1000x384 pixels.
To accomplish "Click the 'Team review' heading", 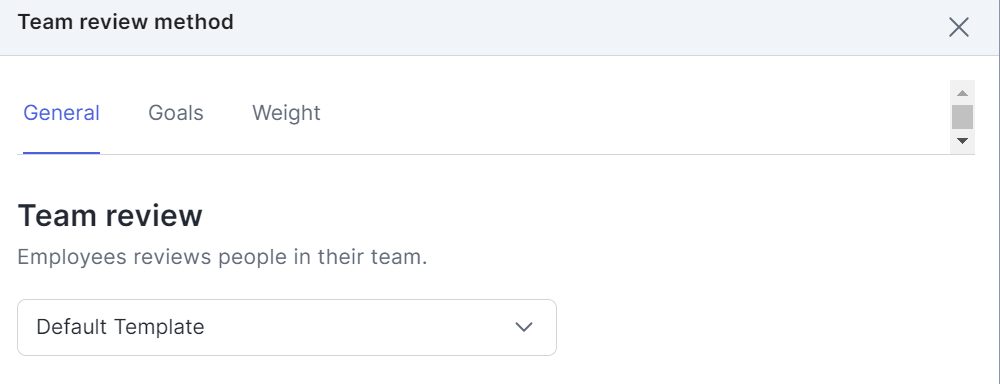I will click(110, 216).
